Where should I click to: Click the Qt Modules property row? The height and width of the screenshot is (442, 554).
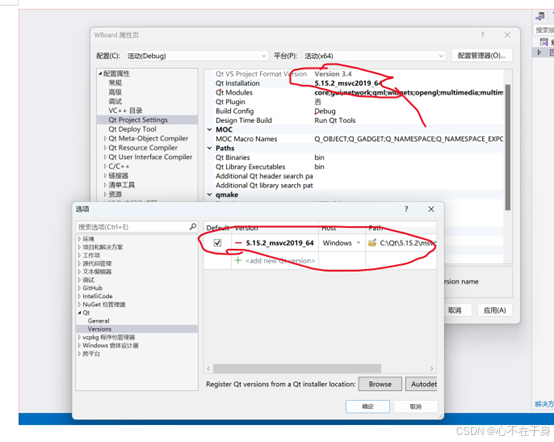click(354, 93)
